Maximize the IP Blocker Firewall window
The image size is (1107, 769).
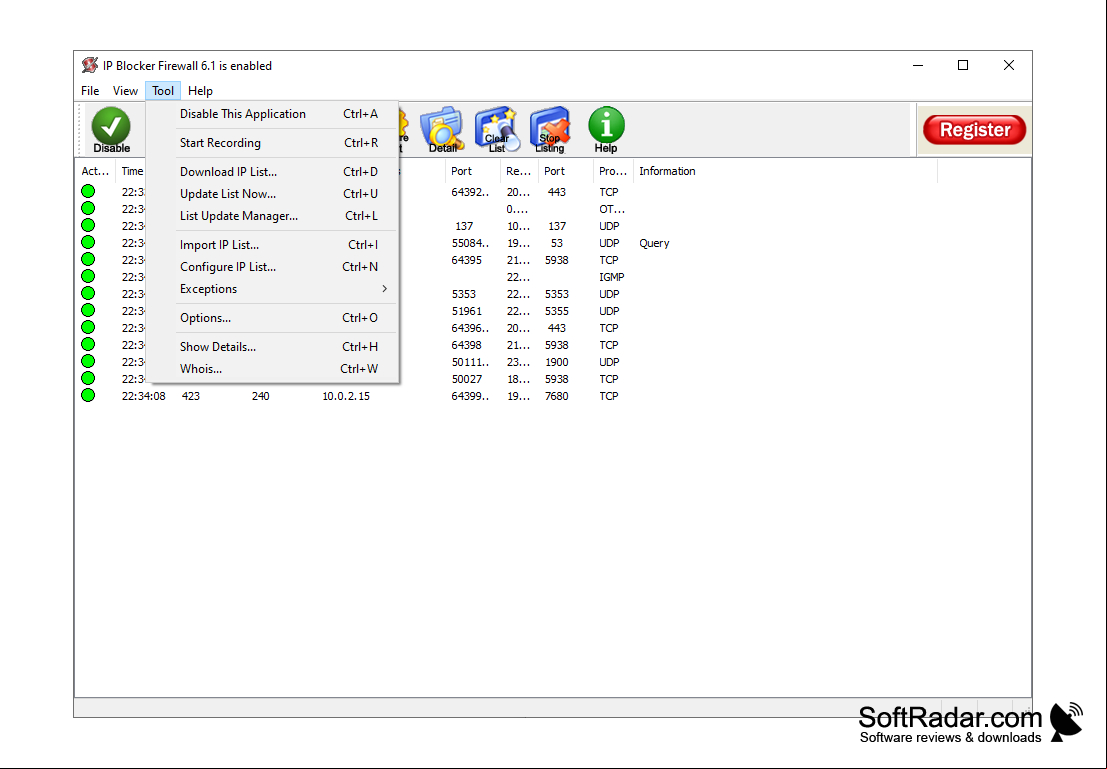(963, 66)
